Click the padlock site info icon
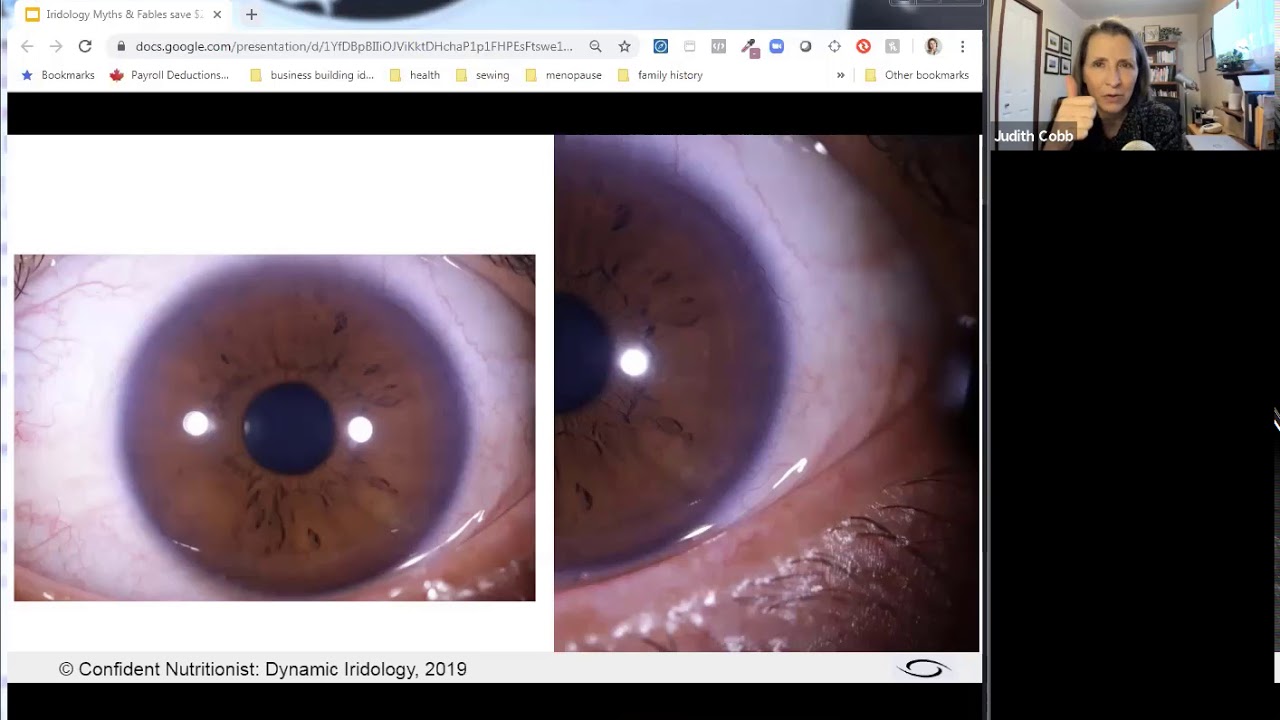 [121, 46]
